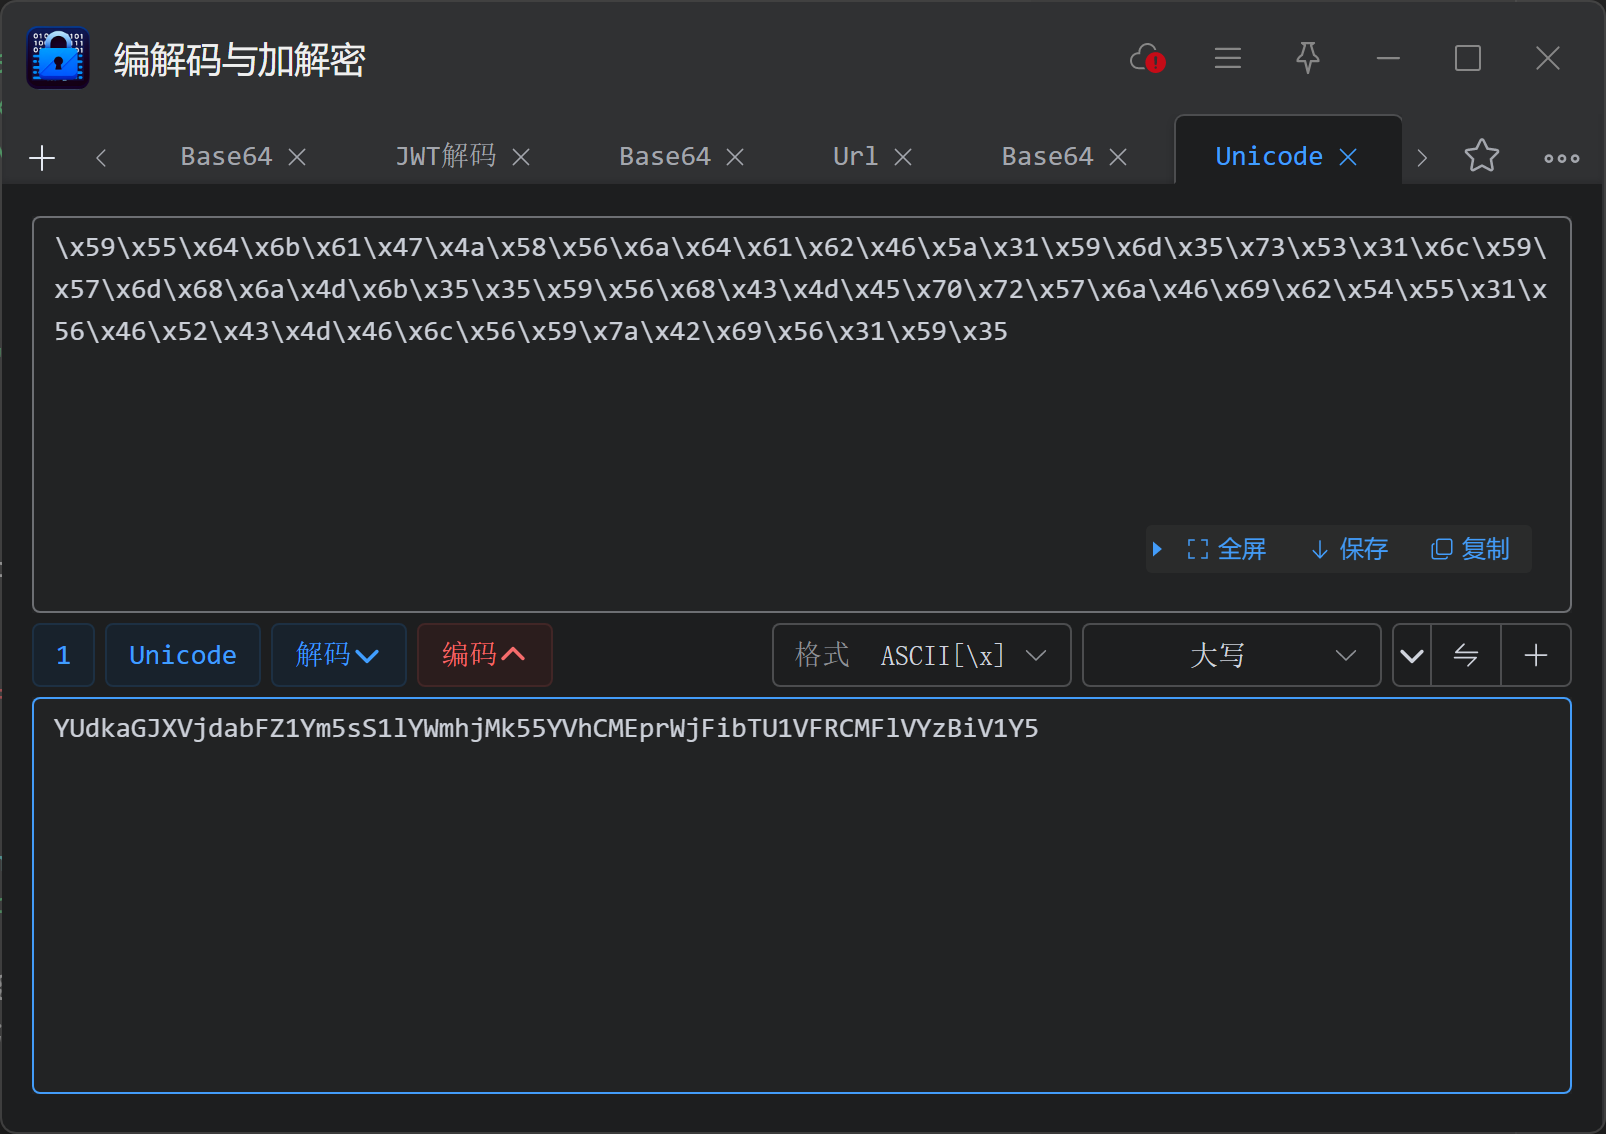
Task: Swap input and output with exchange icon
Action: click(x=1465, y=655)
